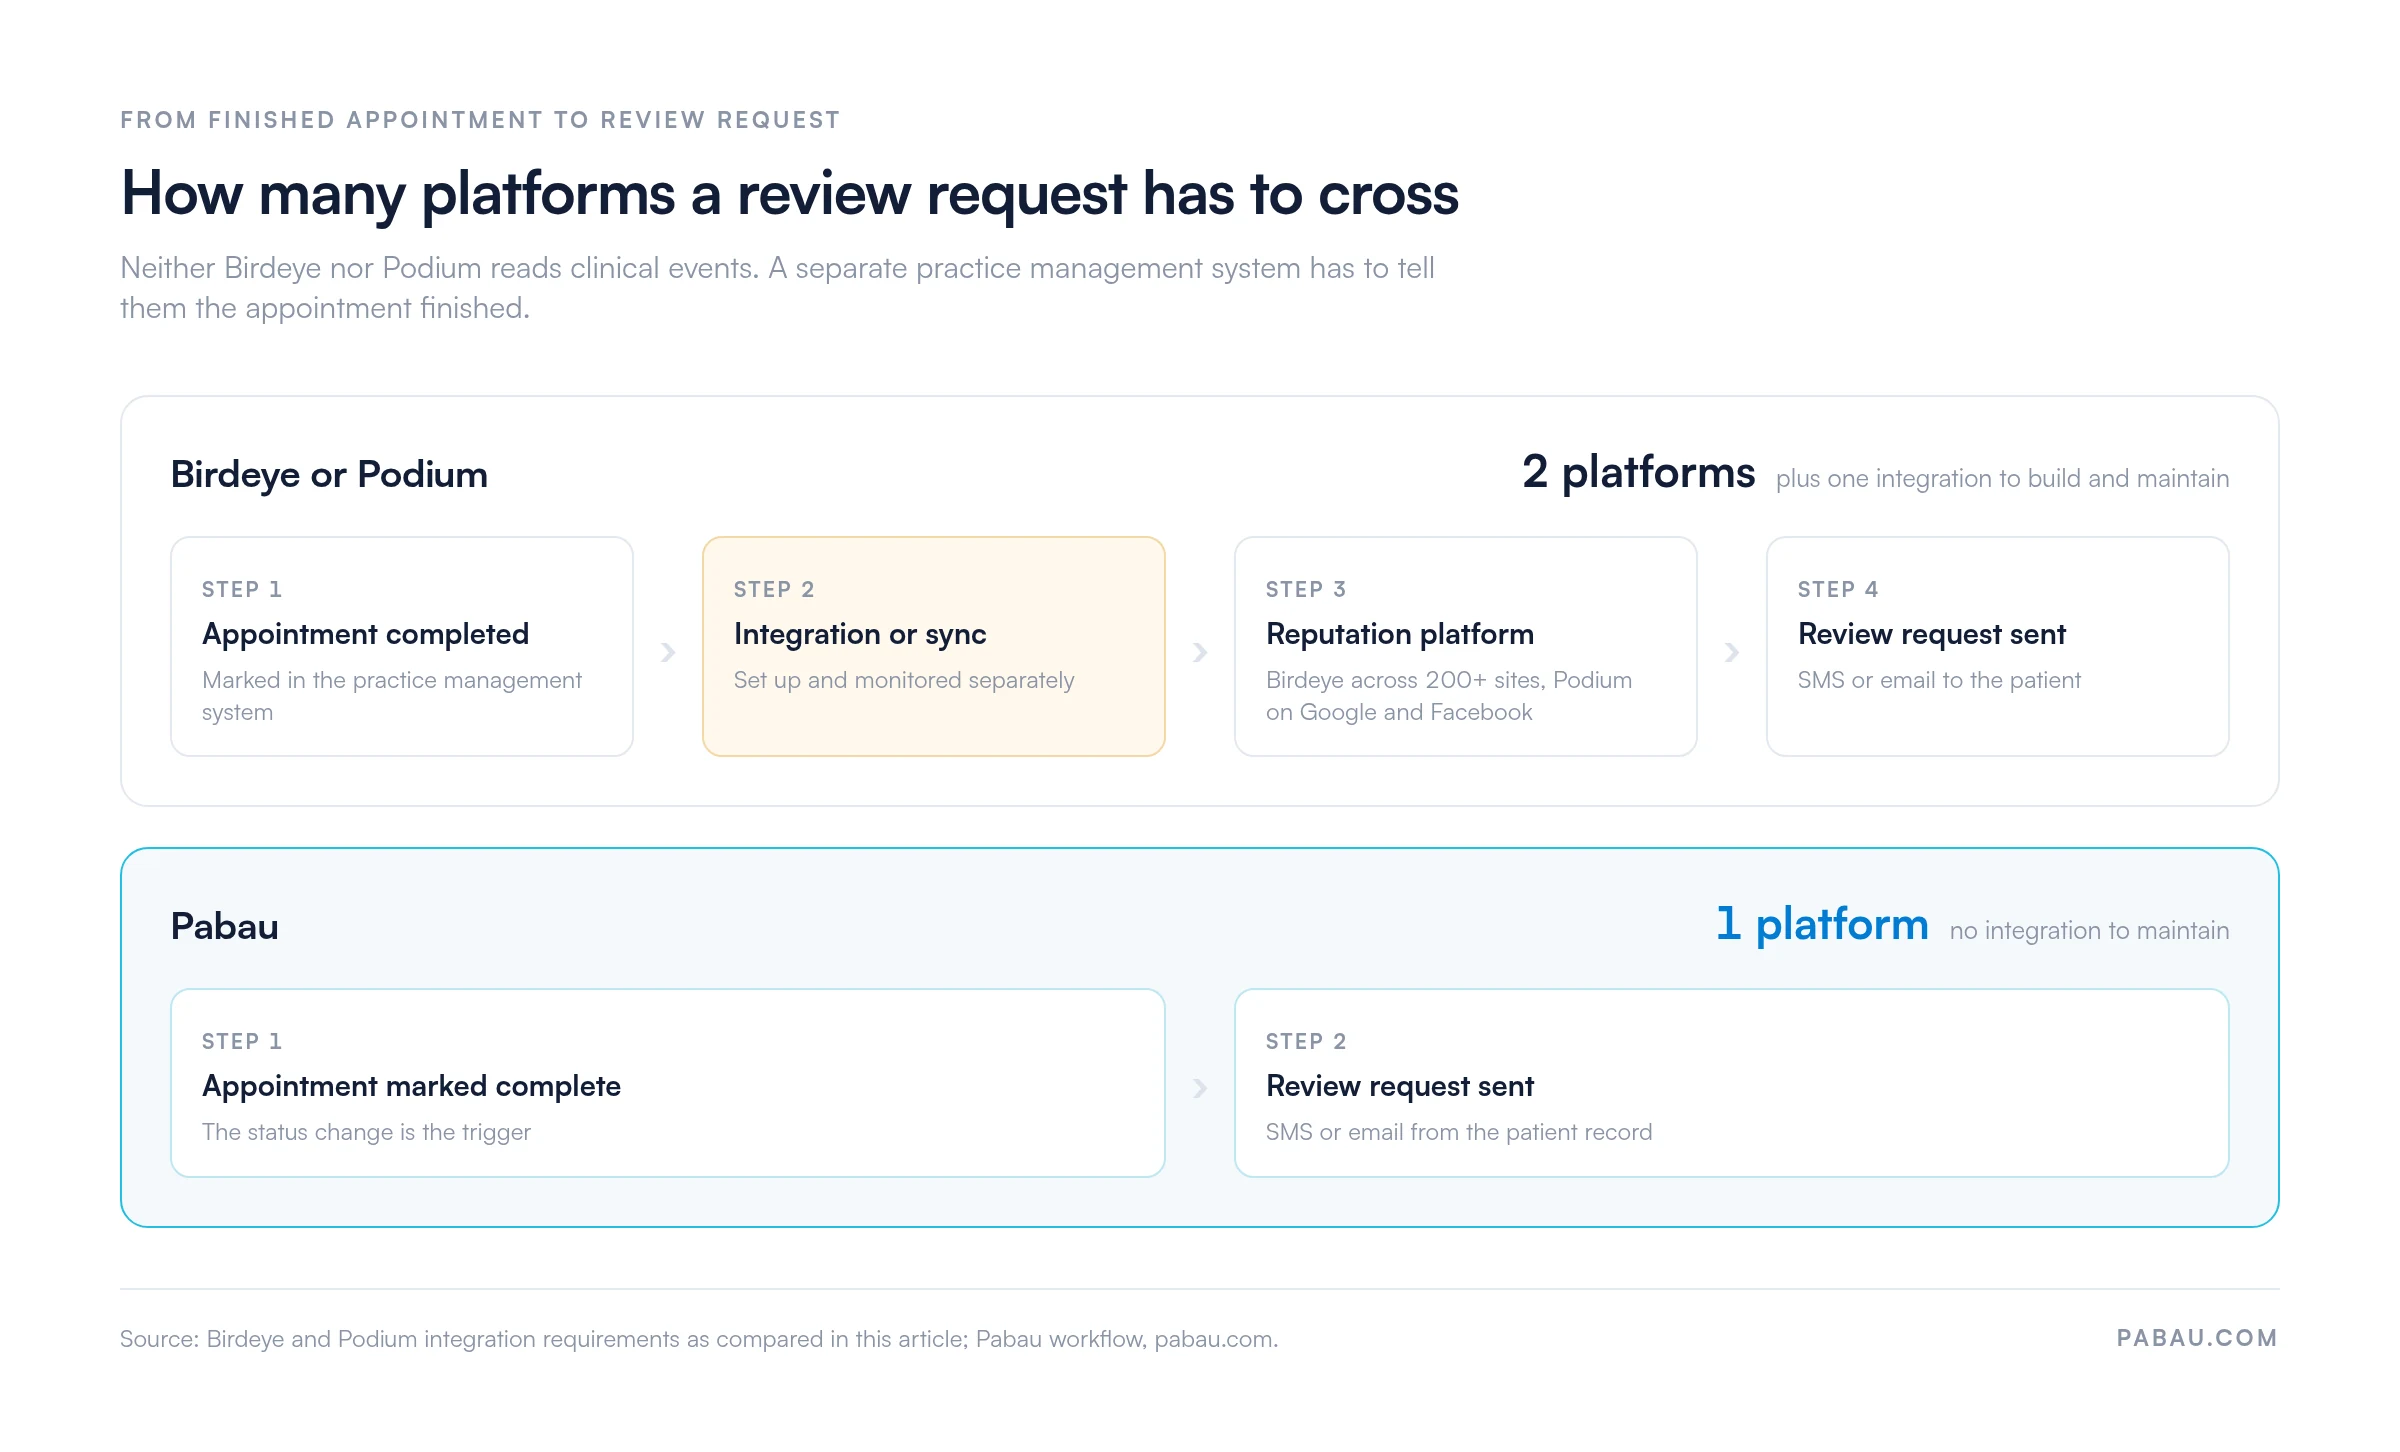
Task: Click 'Set up and monitored separately' text
Action: [x=903, y=680]
